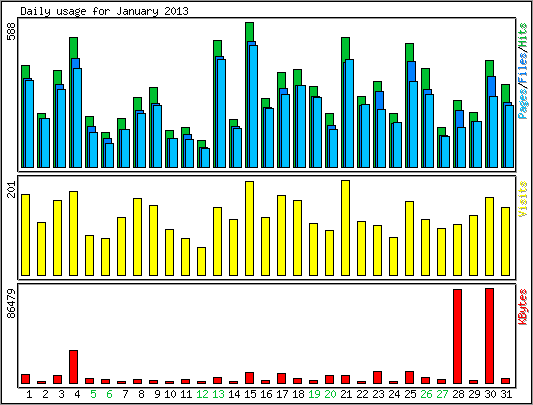Screen dimensions: 533x405
Task: Click day label '30' on the x-axis
Action: (490, 394)
